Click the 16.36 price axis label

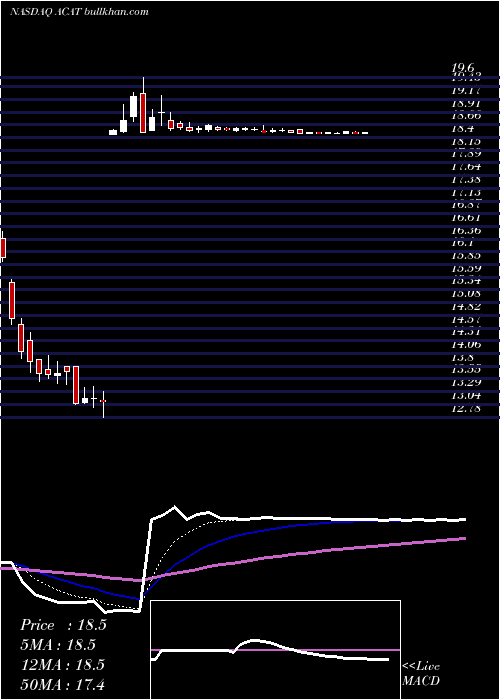(467, 230)
